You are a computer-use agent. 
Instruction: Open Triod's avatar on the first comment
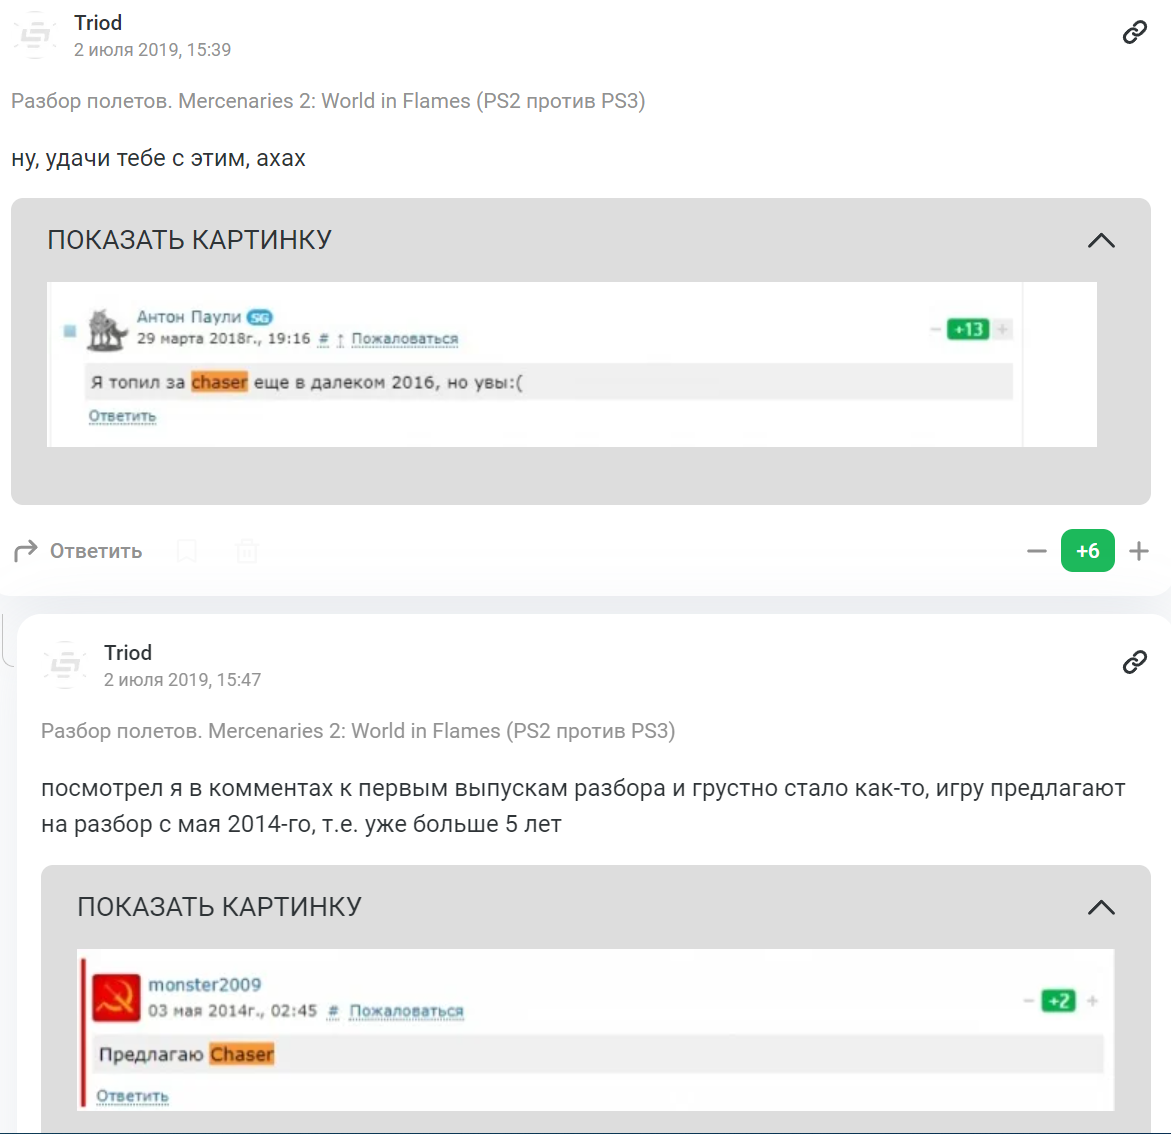click(35, 35)
